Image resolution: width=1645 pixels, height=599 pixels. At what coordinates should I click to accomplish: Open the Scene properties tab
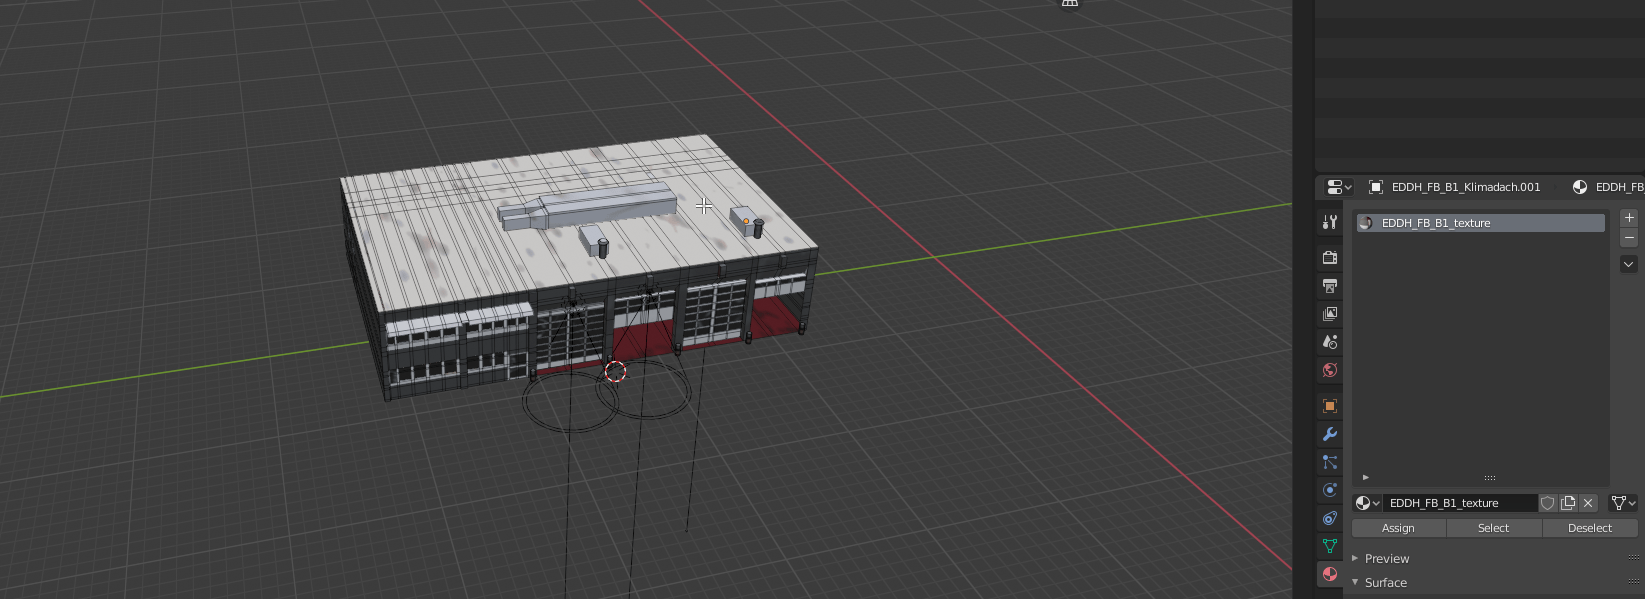[1329, 342]
